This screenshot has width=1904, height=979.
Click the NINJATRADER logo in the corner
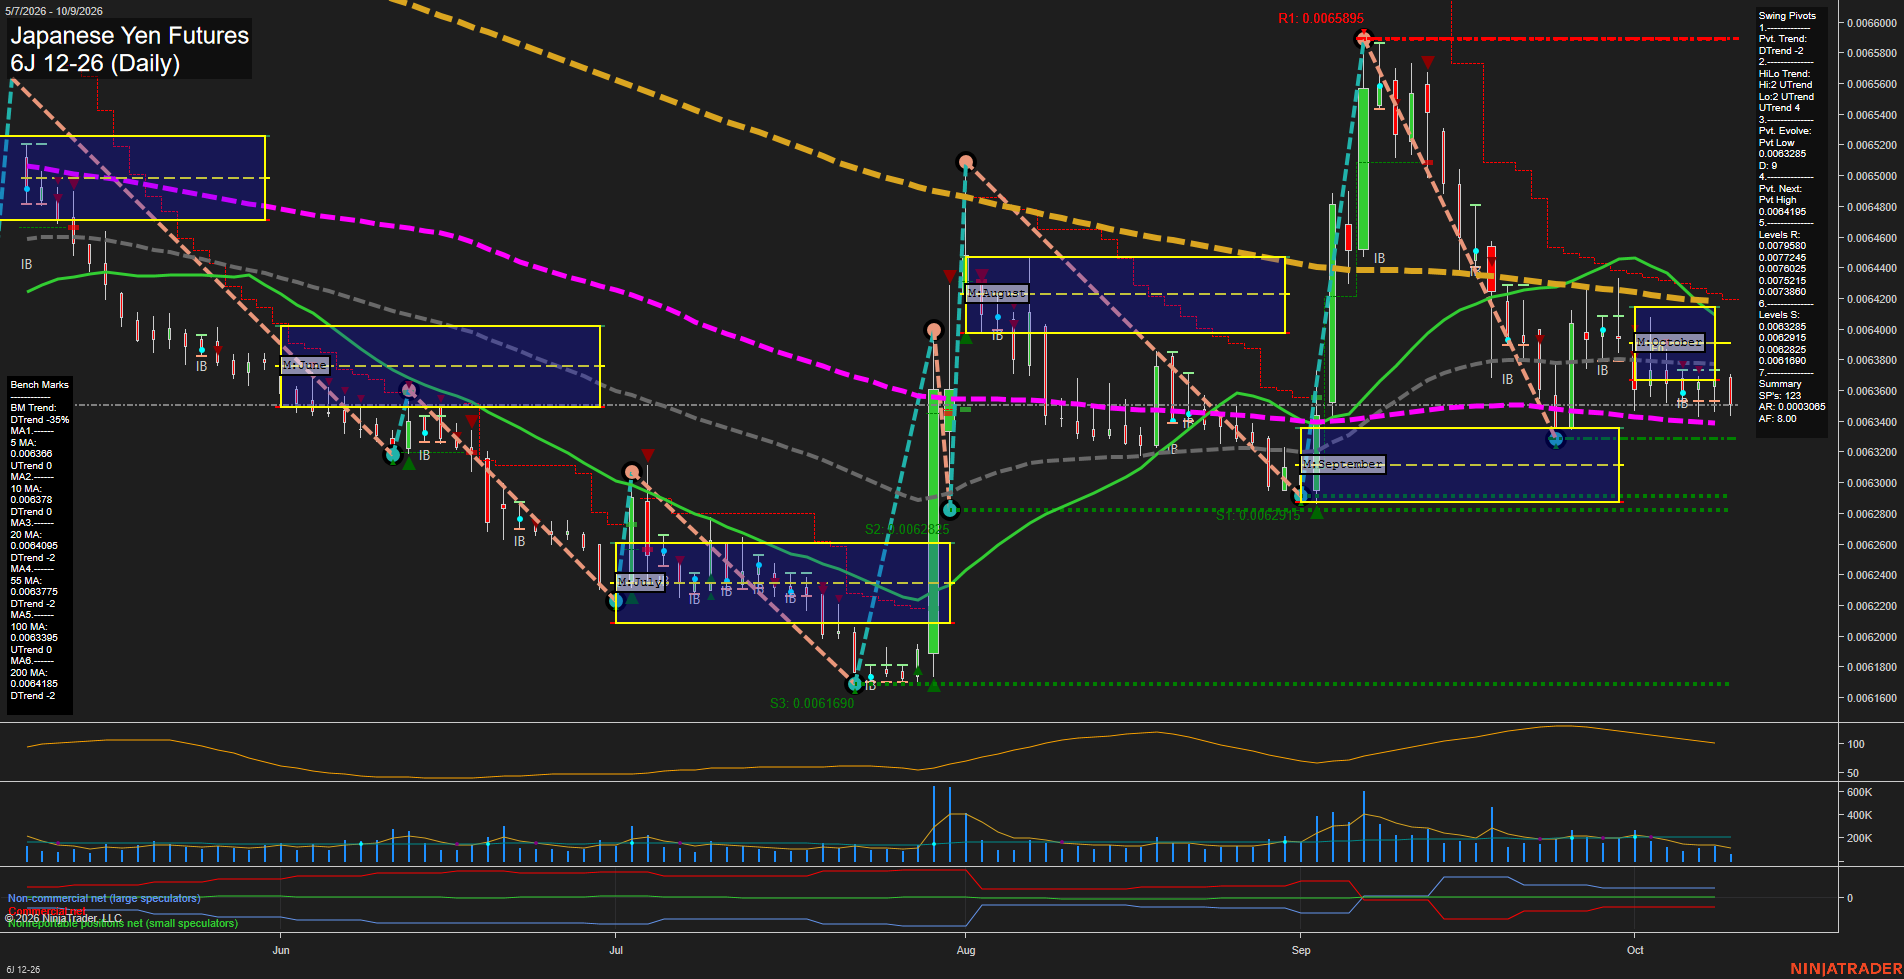(1846, 969)
